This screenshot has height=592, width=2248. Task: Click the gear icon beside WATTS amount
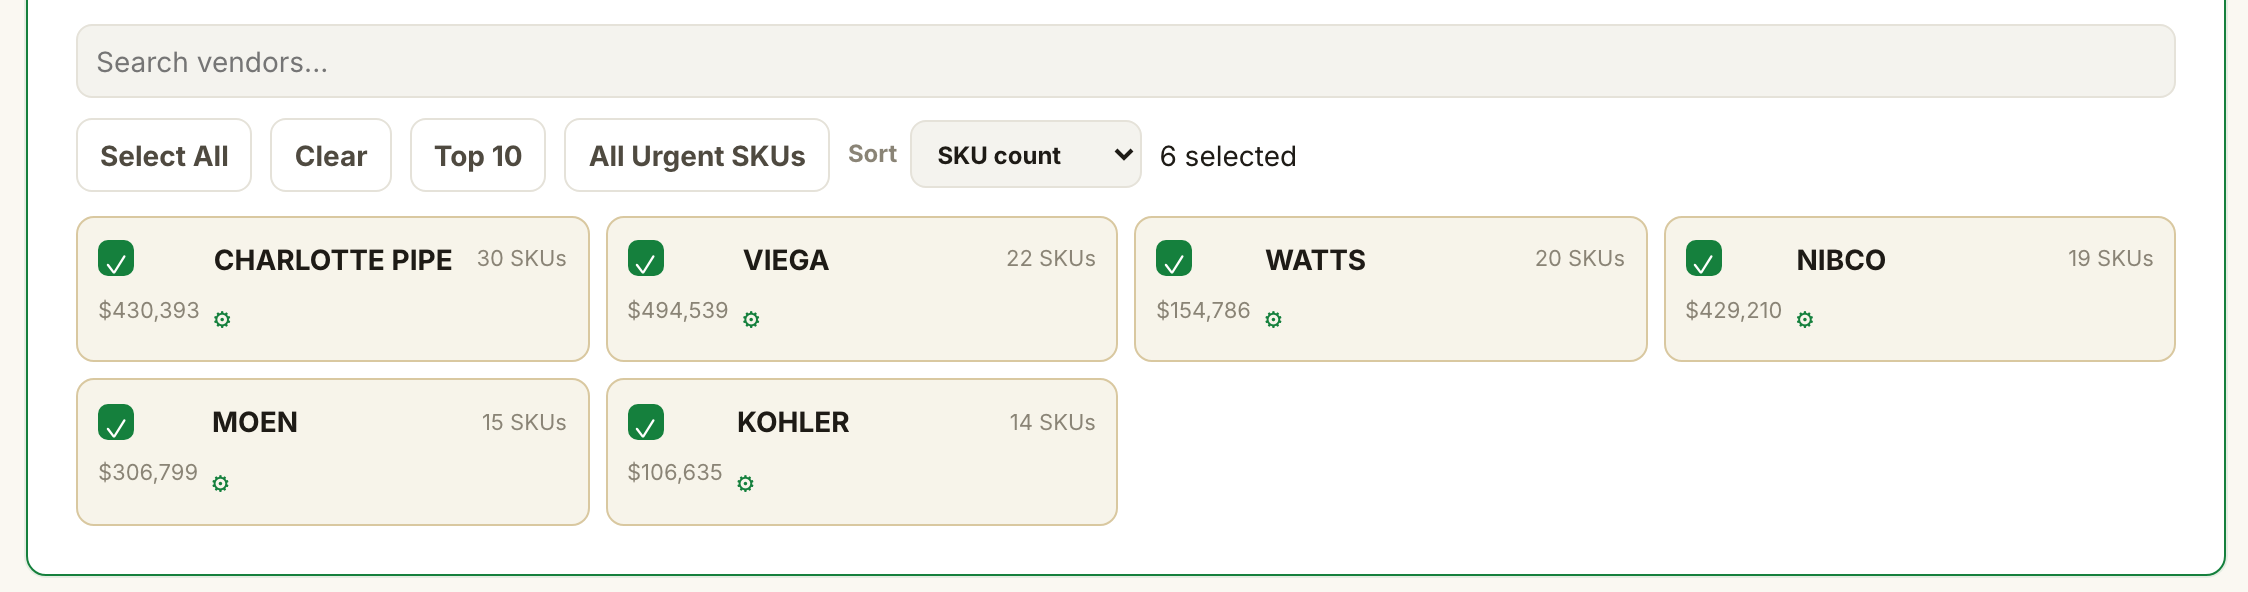click(x=1273, y=319)
